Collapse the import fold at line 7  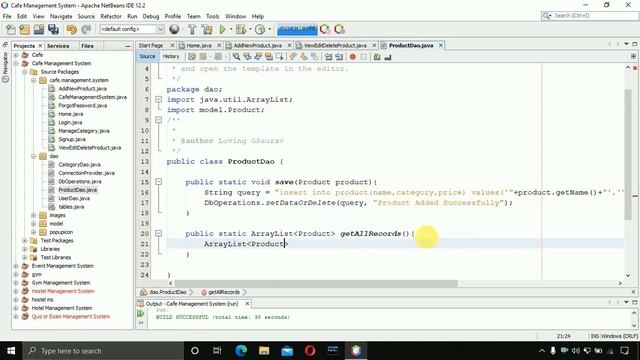tap(158, 99)
